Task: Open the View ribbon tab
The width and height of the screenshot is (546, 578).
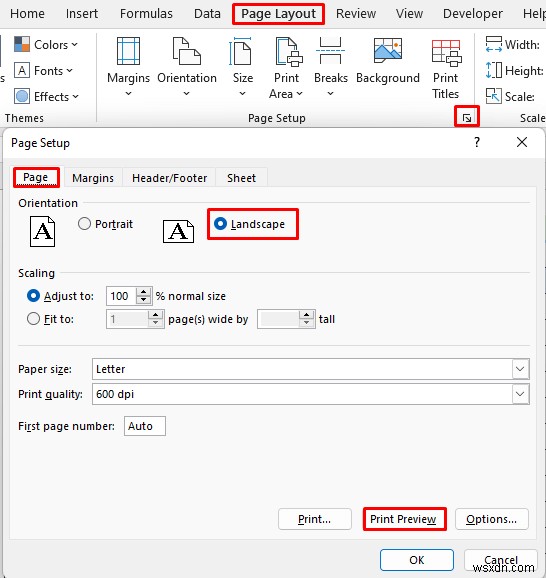Action: [409, 14]
